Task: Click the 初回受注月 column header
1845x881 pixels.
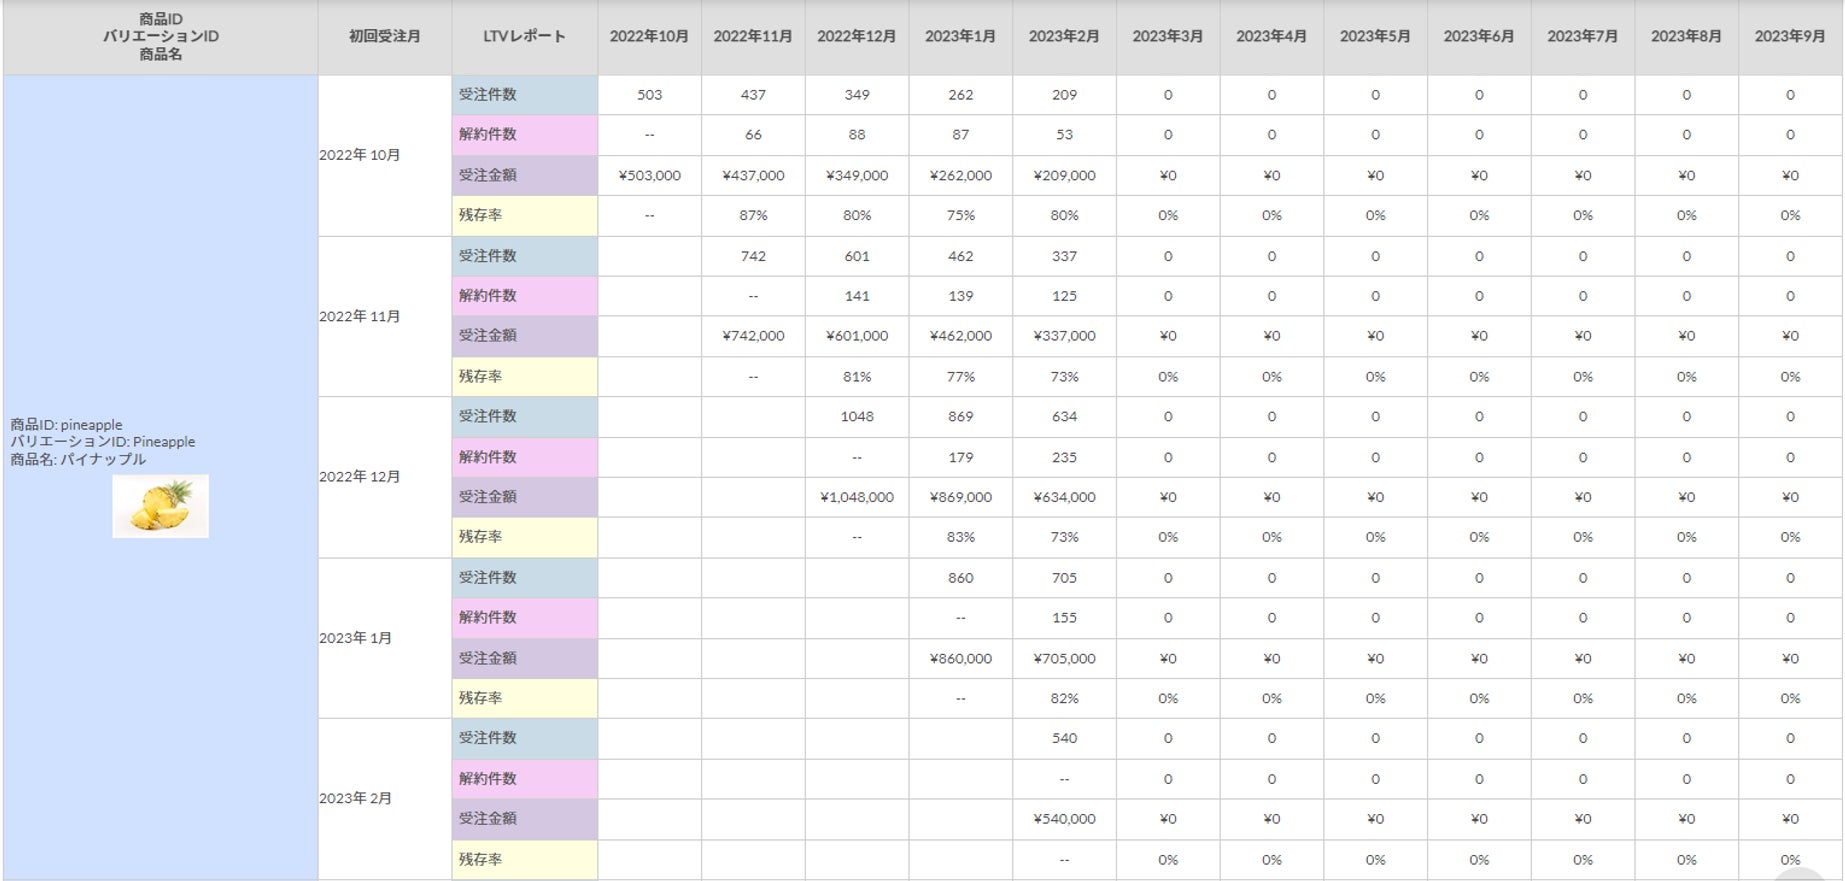Action: (385, 37)
